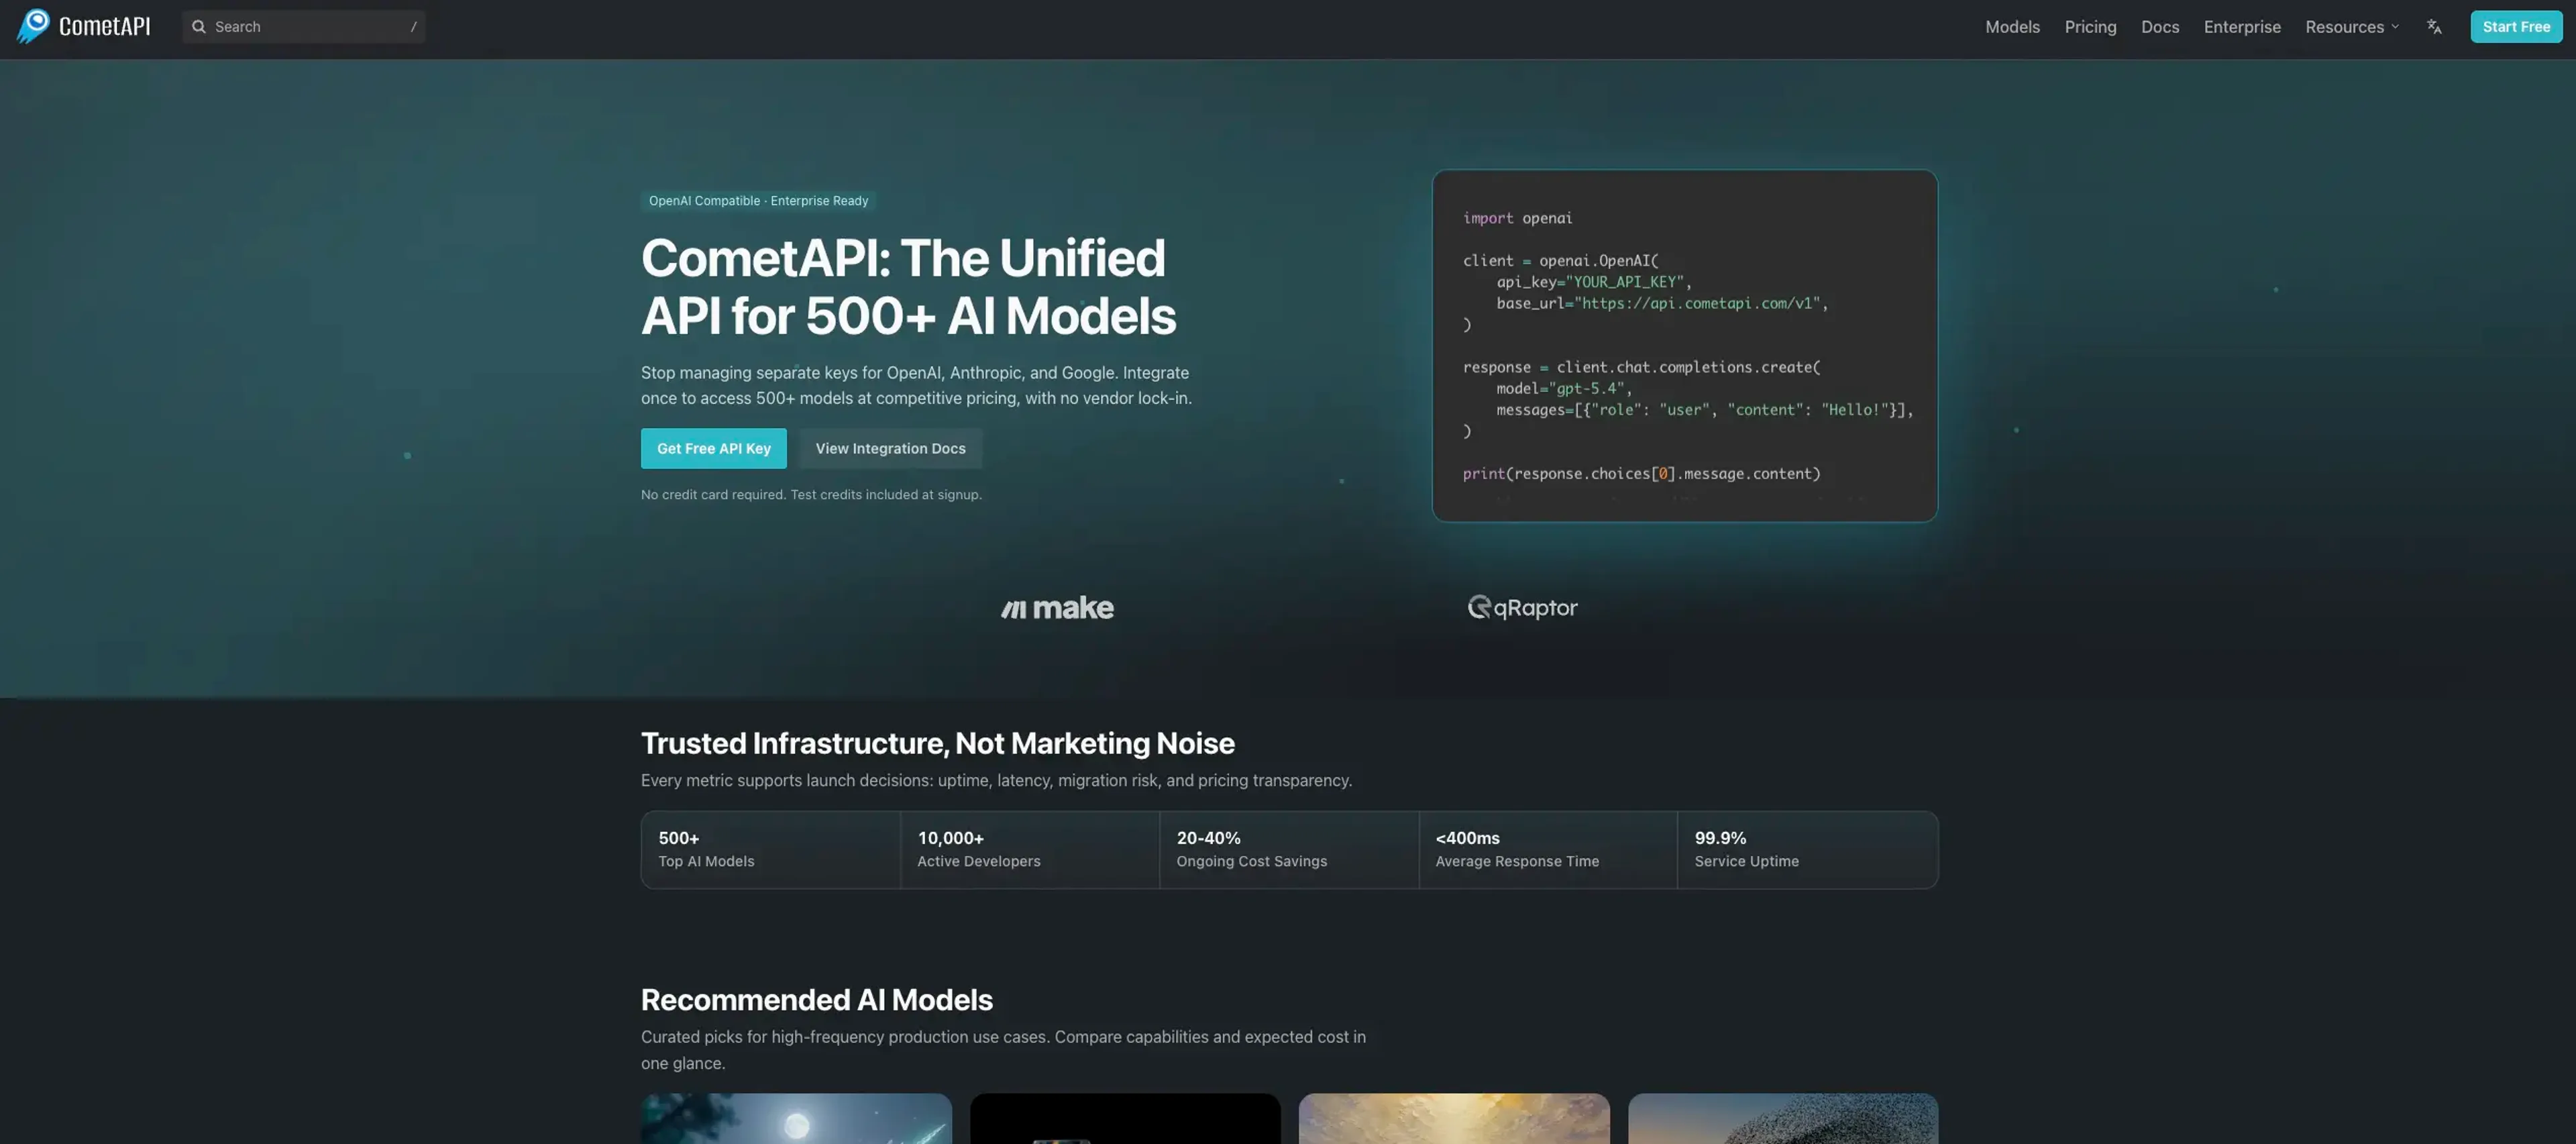Screen dimensions: 2576x1144
Task: Focus the Search input field
Action: pyautogui.click(x=304, y=26)
